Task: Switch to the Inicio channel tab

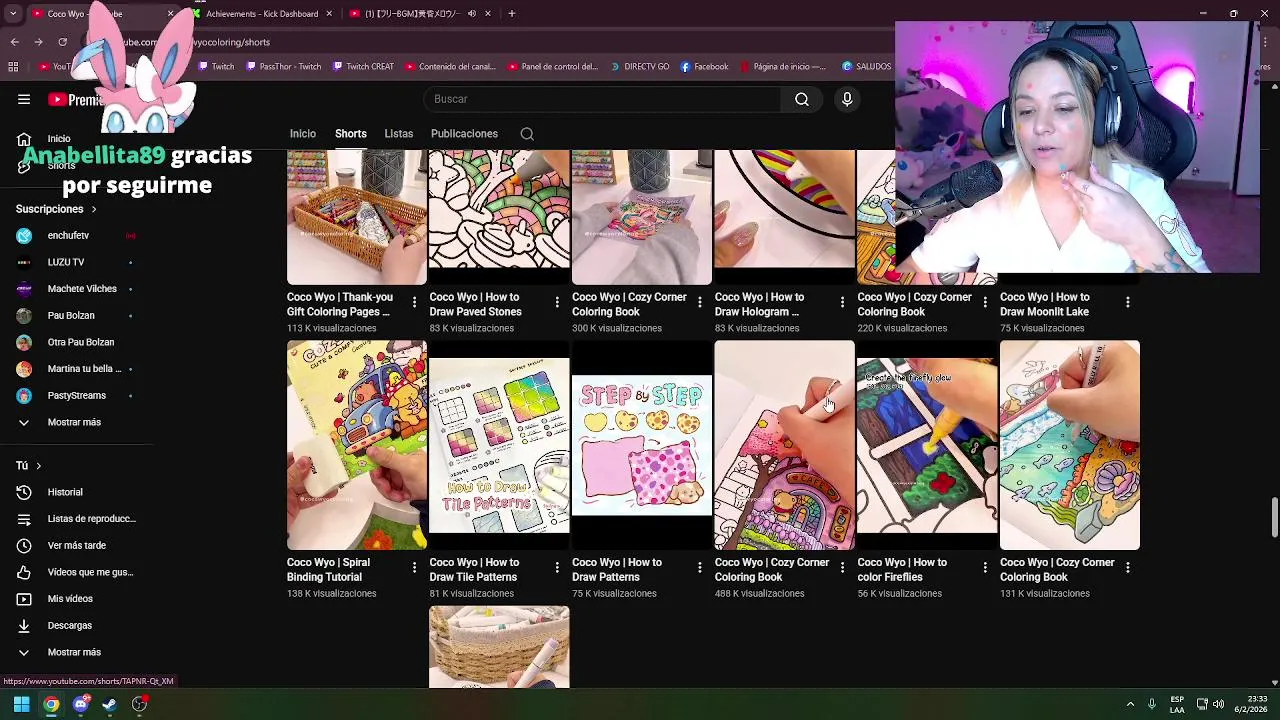Action: coord(303,134)
